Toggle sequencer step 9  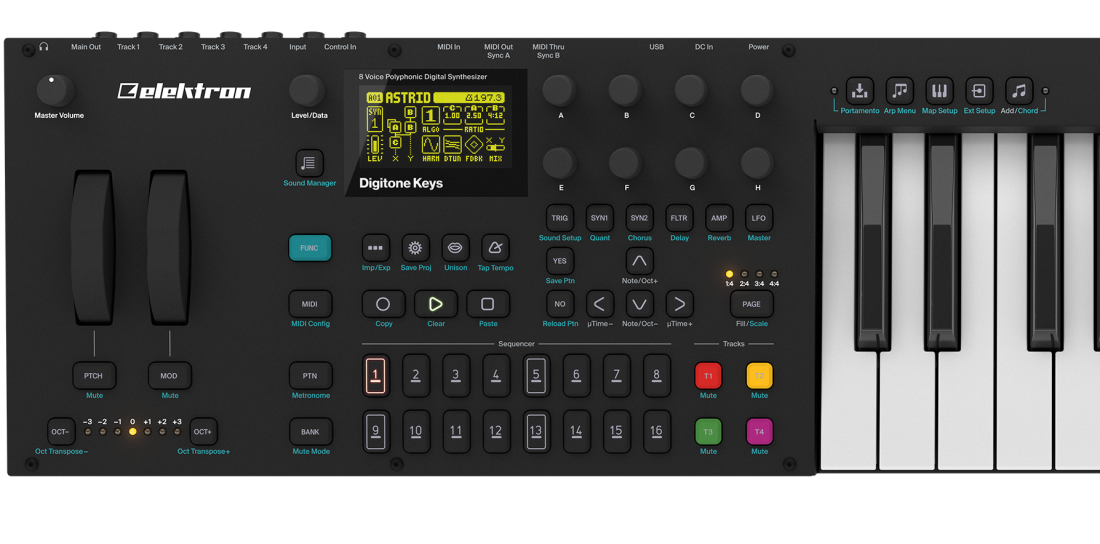[376, 432]
